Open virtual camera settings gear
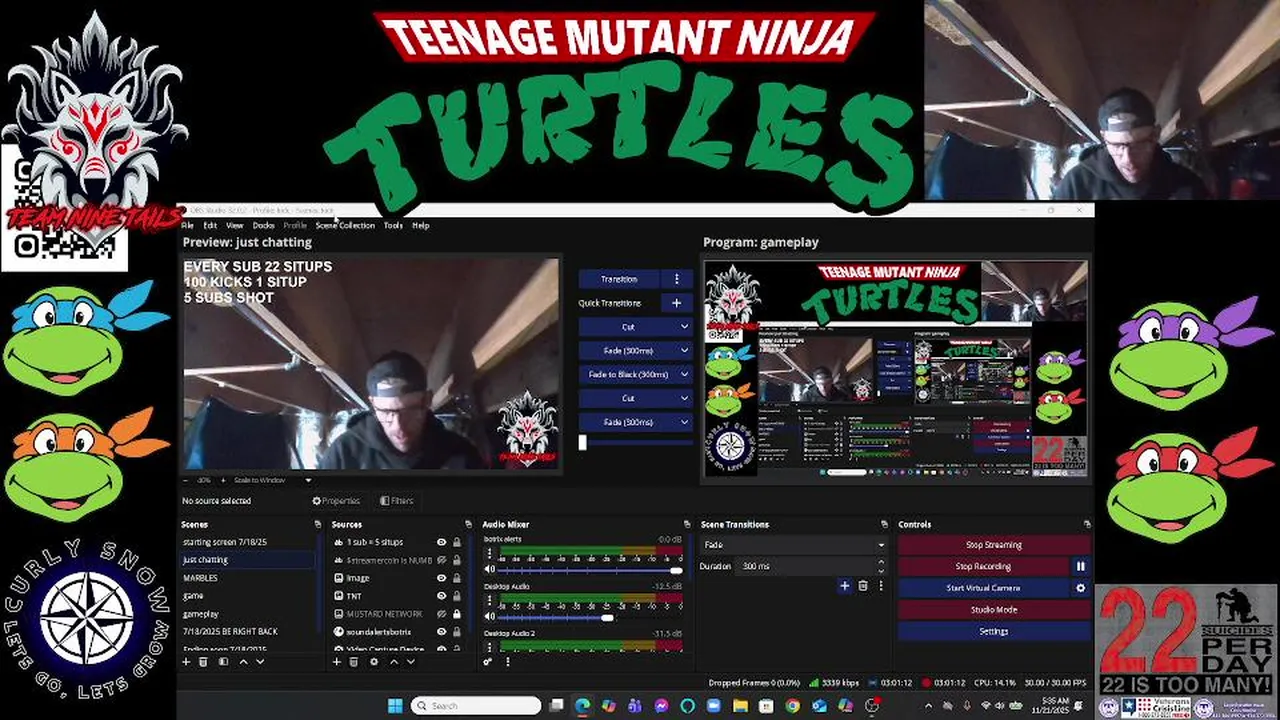The width and height of the screenshot is (1280, 720). [x=1080, y=588]
